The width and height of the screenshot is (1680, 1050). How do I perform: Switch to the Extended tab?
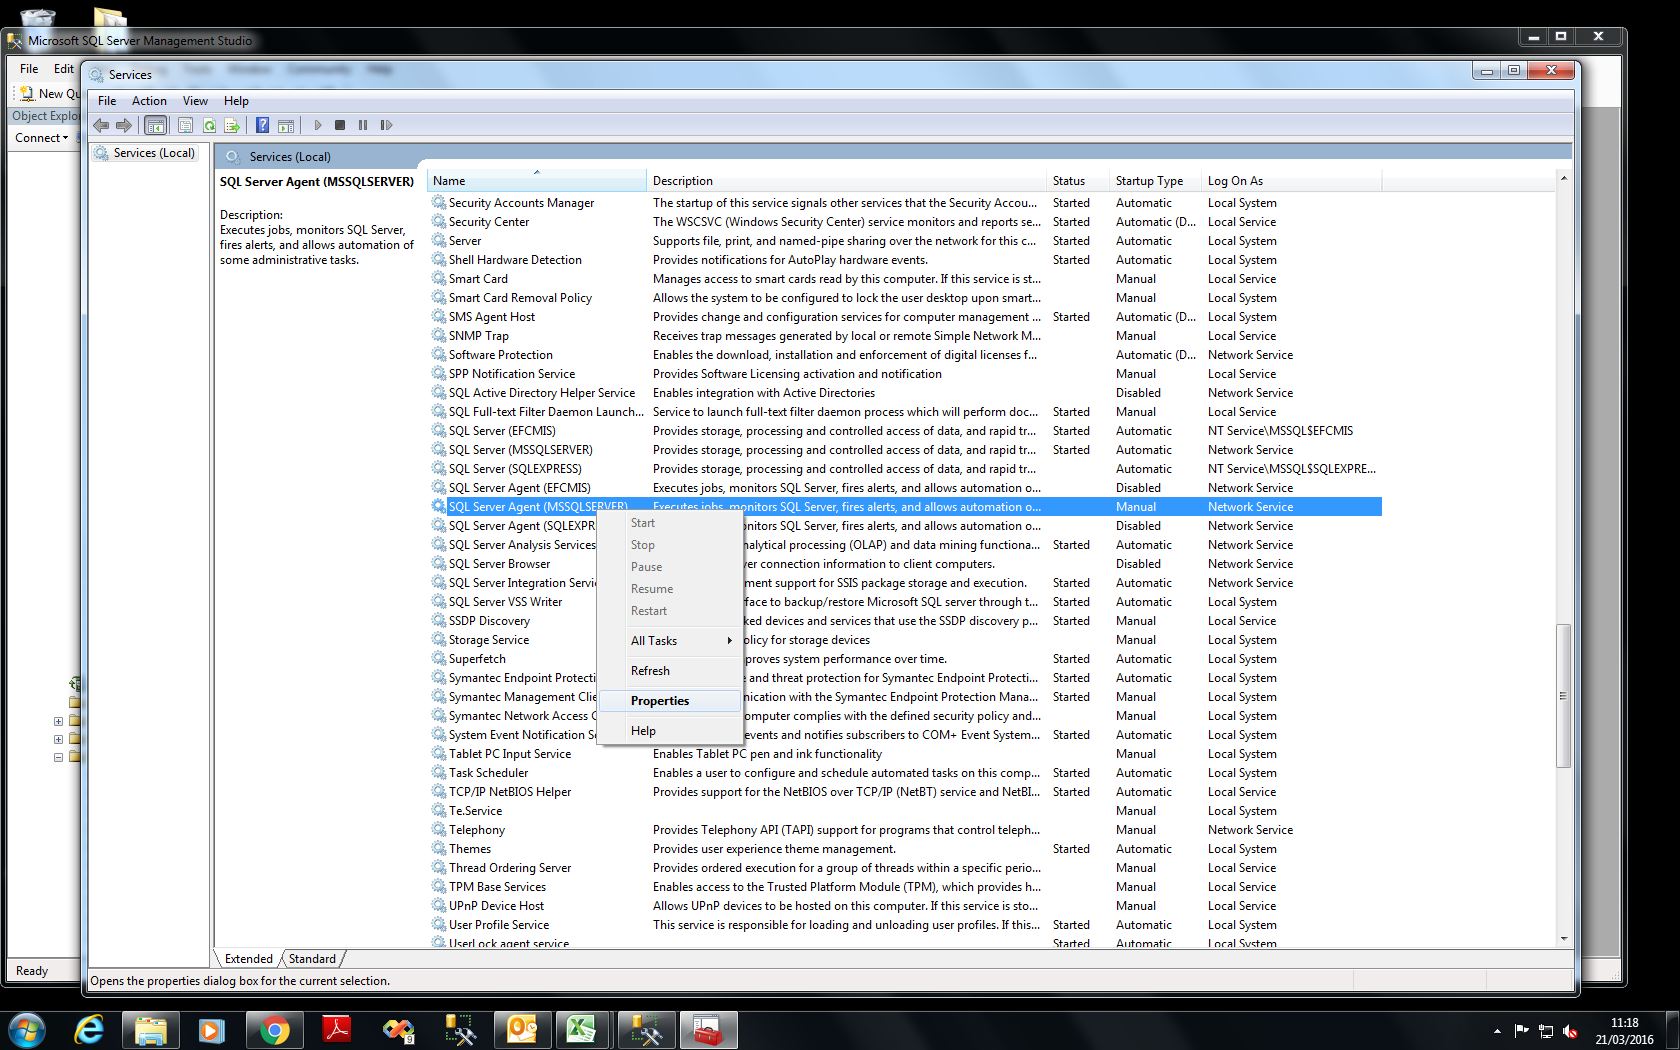pos(249,959)
